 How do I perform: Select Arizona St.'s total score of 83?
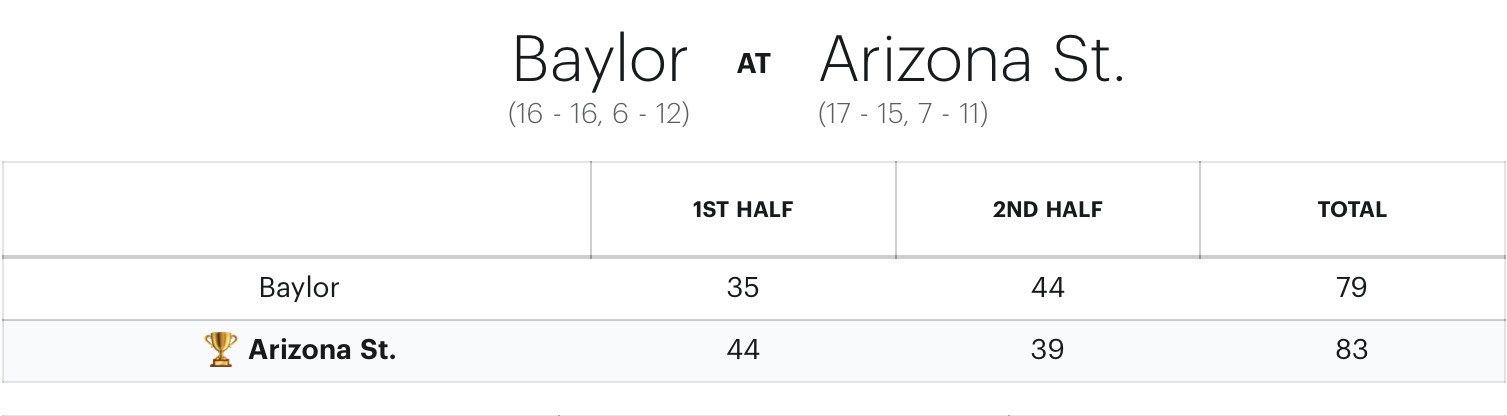click(x=1352, y=350)
